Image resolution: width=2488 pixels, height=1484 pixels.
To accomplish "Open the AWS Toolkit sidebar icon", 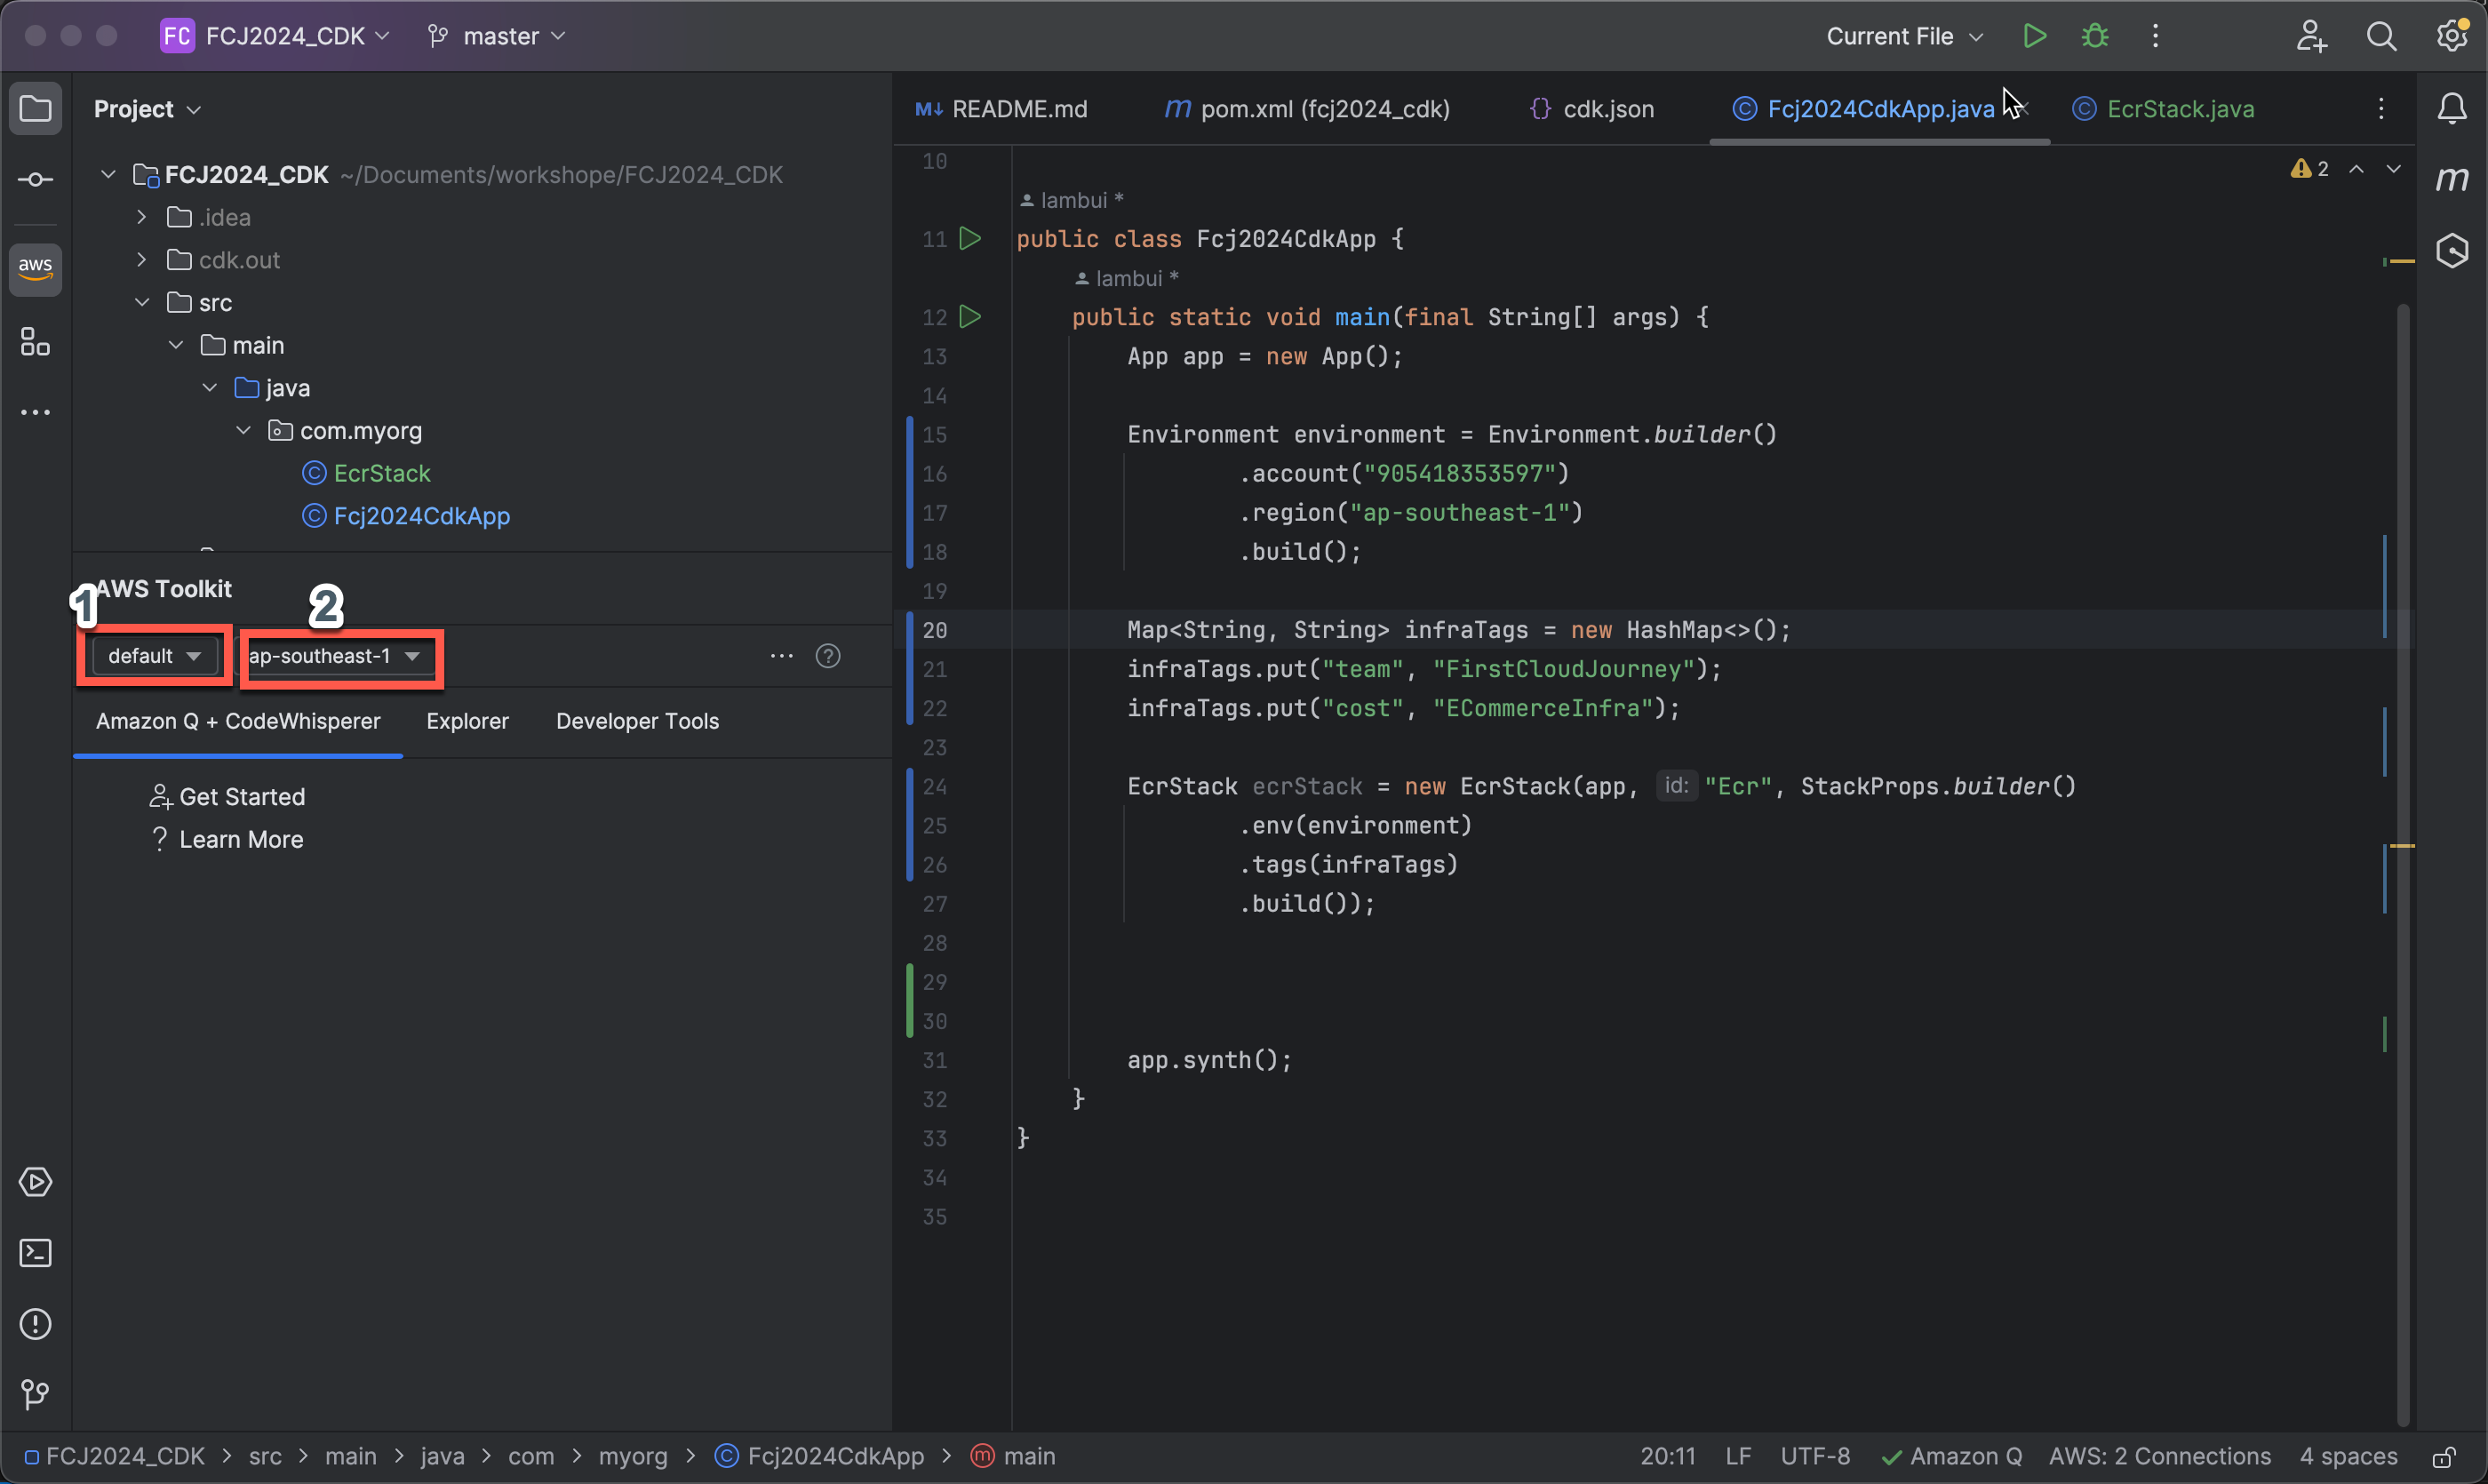I will pos(35,268).
